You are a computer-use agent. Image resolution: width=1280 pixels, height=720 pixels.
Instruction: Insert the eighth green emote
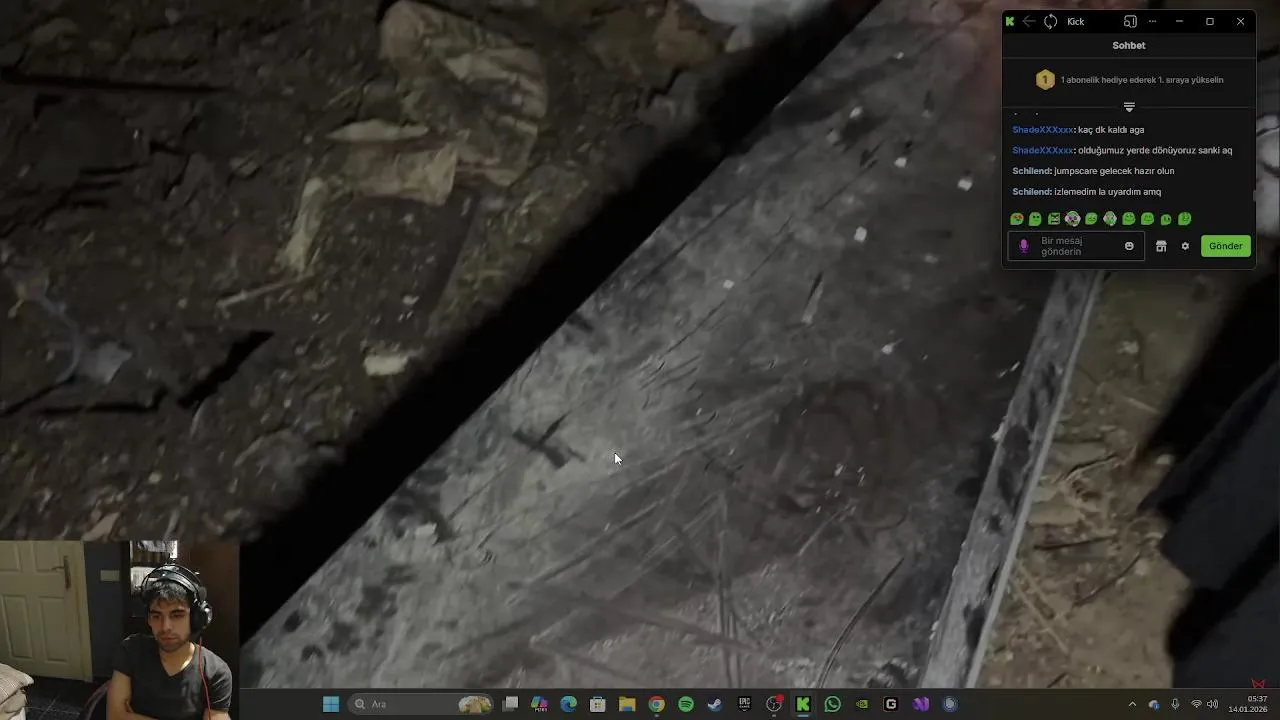(1147, 219)
